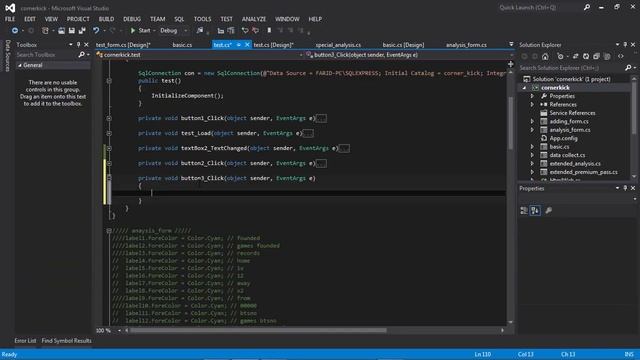Open the VIEW menu
This screenshot has width=640, height=360.
51,19
